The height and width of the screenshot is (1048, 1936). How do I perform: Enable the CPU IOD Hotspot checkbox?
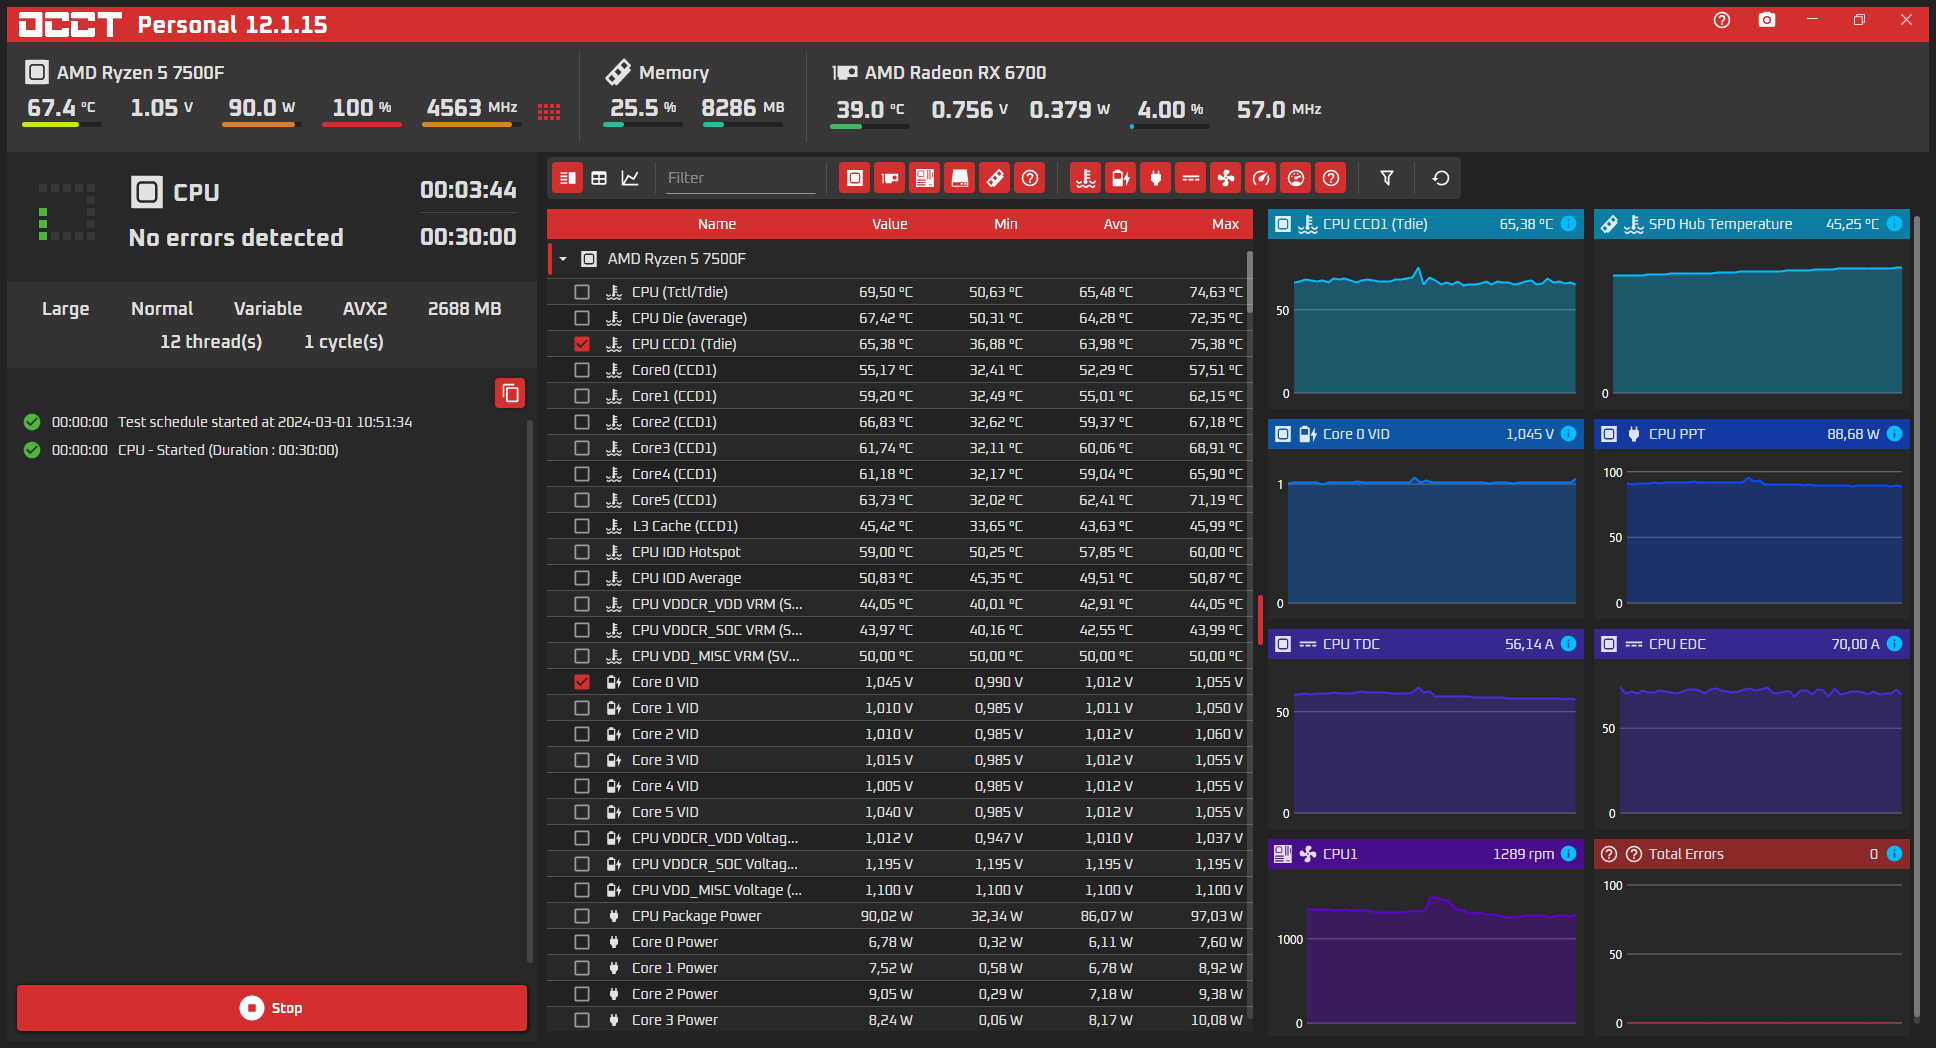tap(582, 552)
